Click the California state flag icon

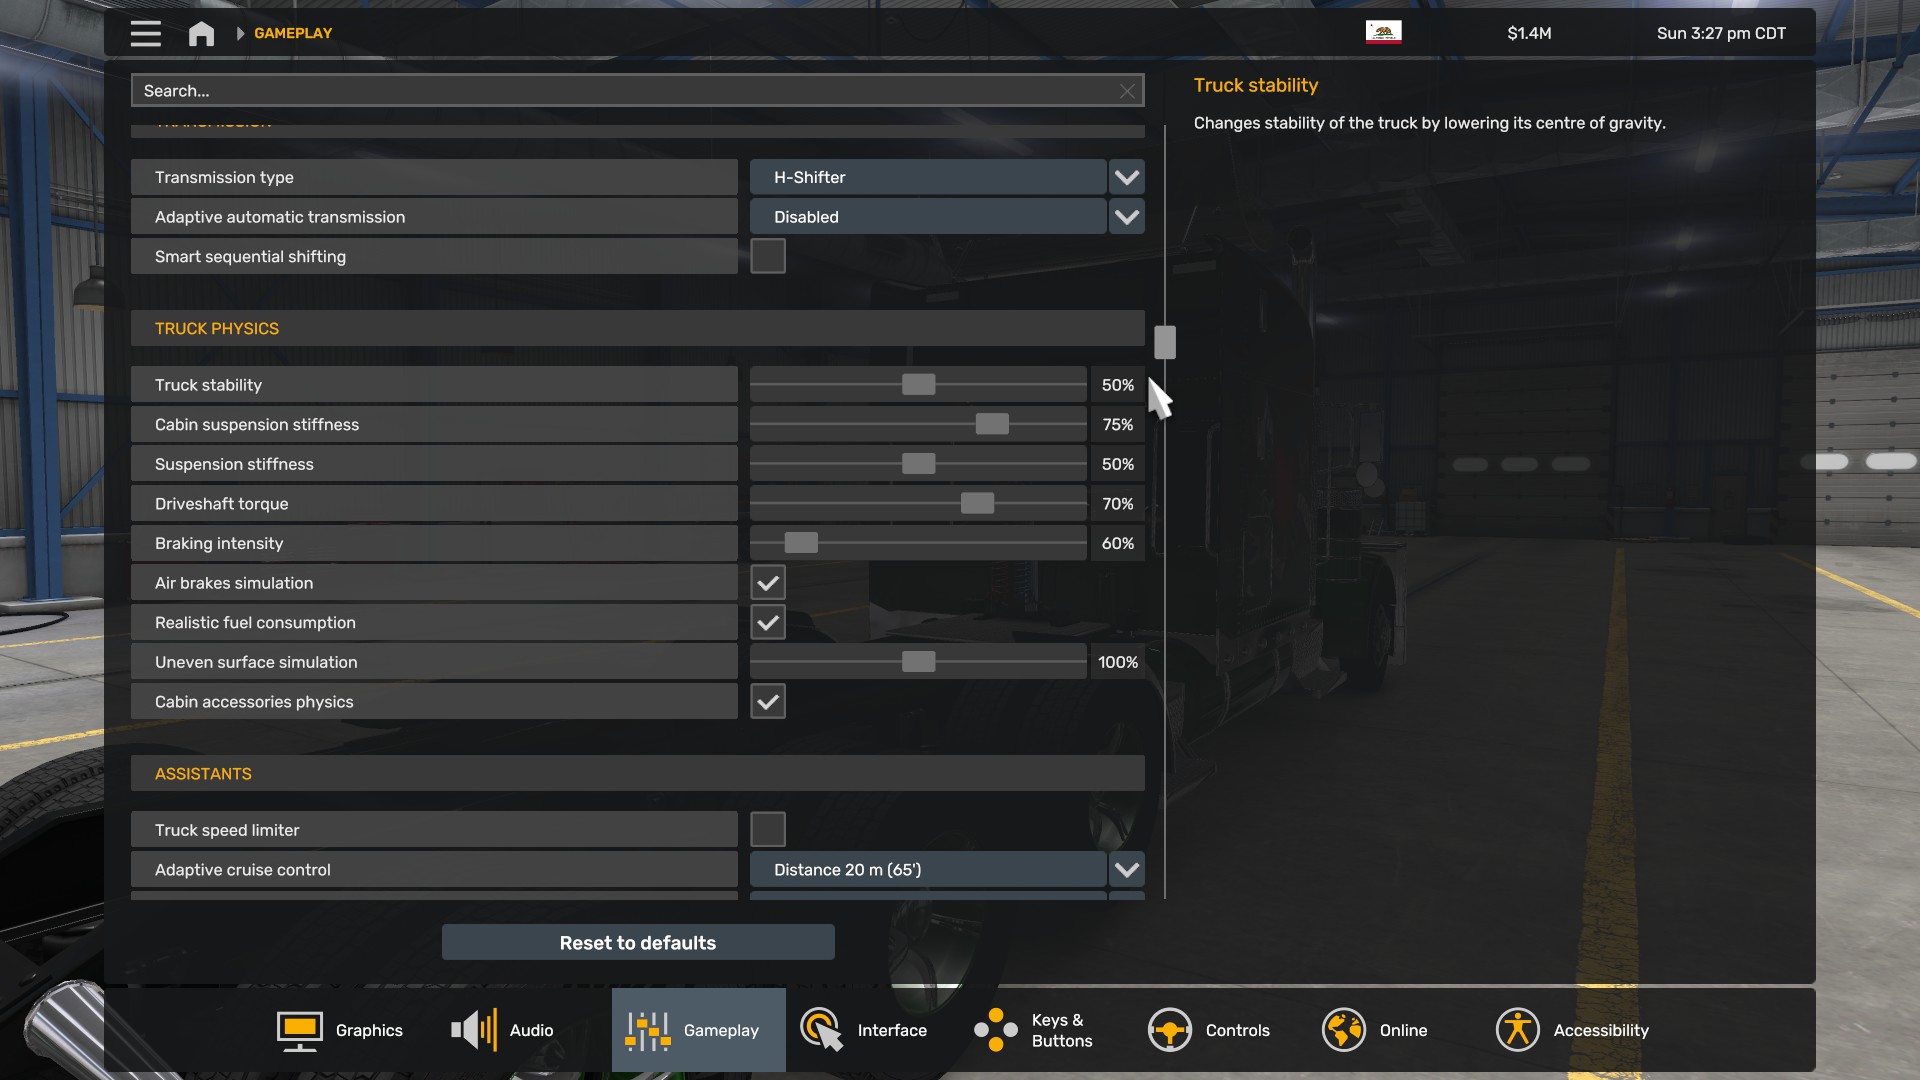point(1383,32)
